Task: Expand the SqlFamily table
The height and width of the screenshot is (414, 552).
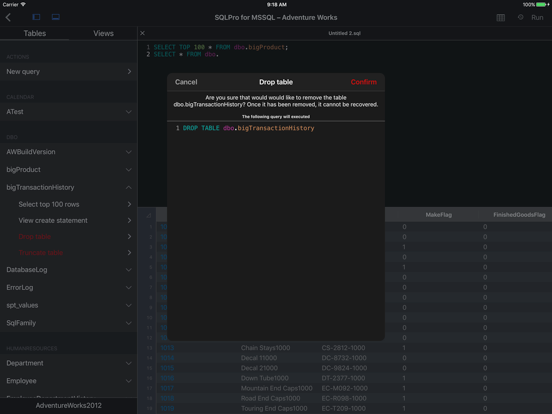Action: 69,323
